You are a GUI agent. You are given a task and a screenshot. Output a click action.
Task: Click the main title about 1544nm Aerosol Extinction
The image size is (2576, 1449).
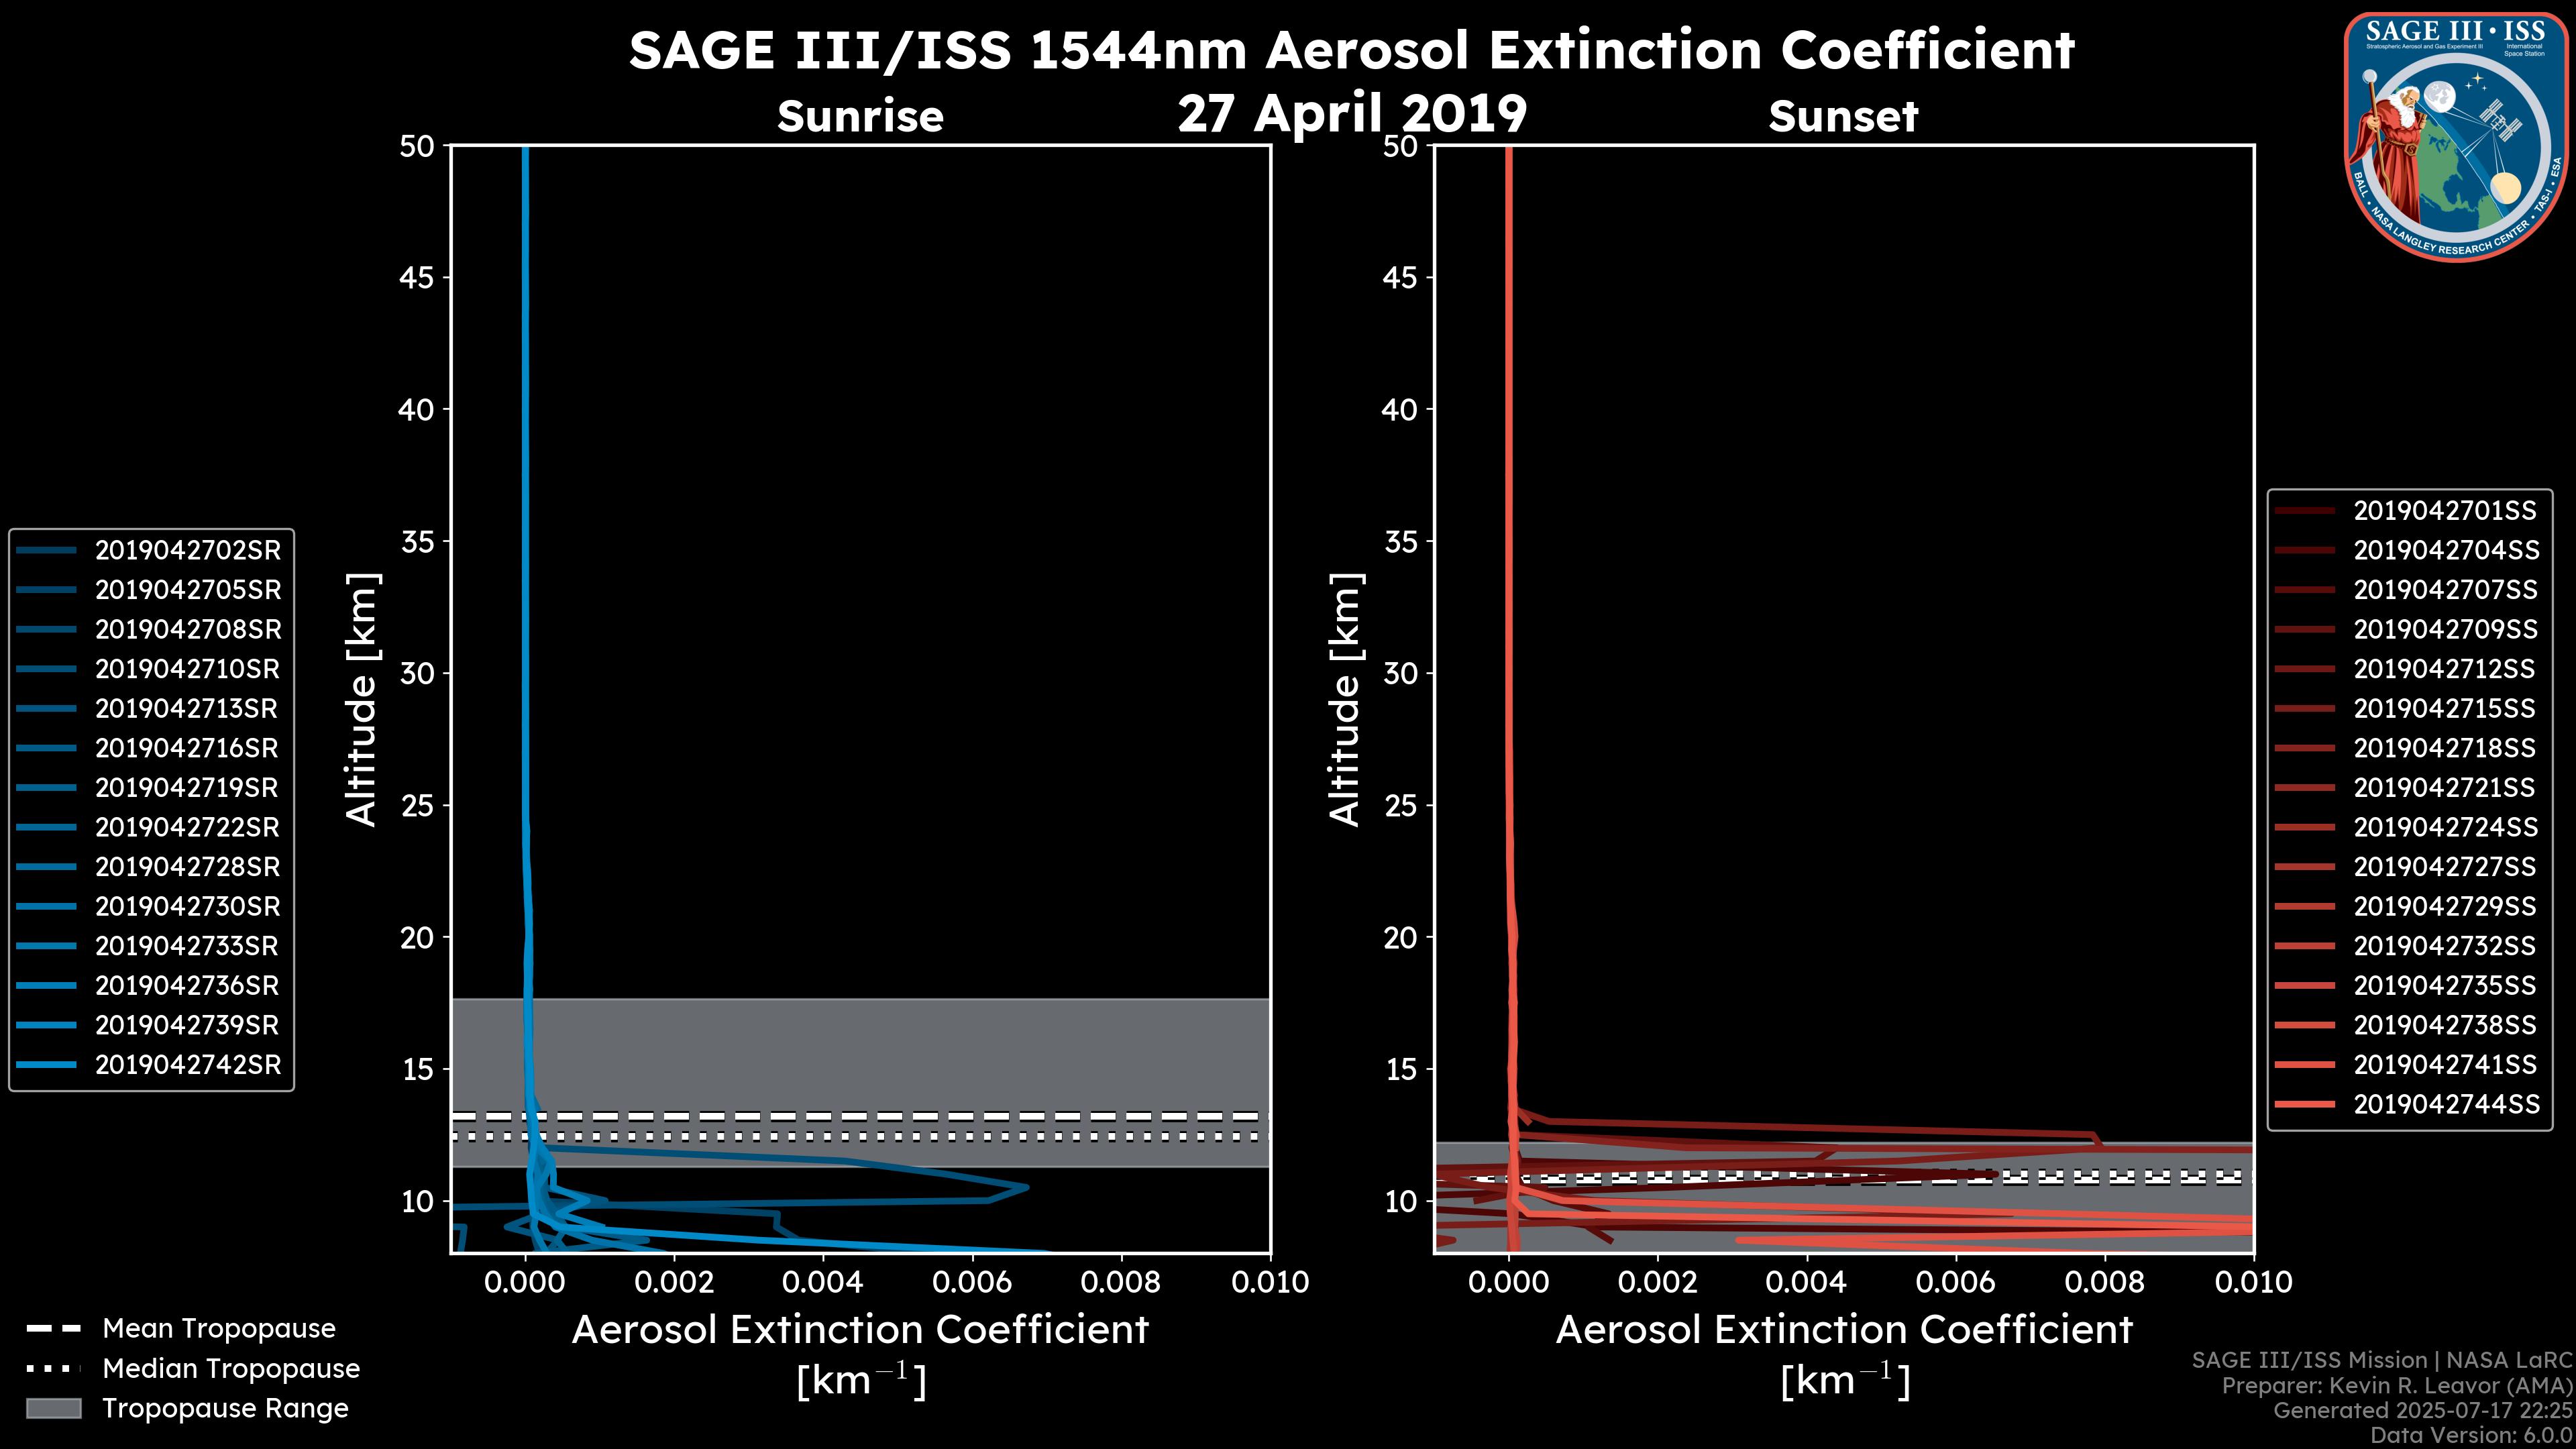pyautogui.click(x=1352, y=50)
